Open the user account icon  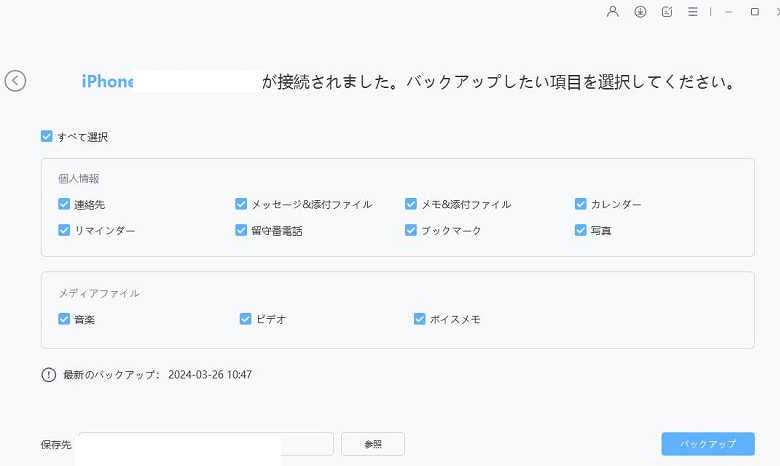tap(613, 11)
